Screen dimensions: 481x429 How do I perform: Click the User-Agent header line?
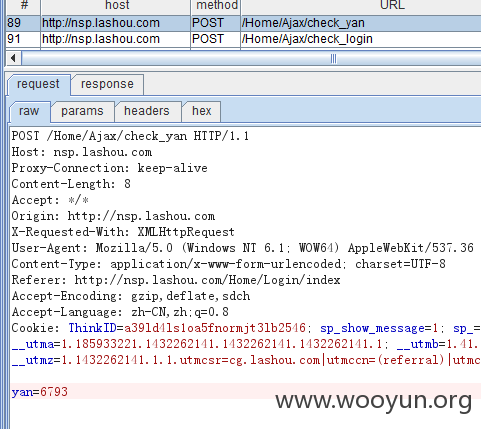(242, 248)
